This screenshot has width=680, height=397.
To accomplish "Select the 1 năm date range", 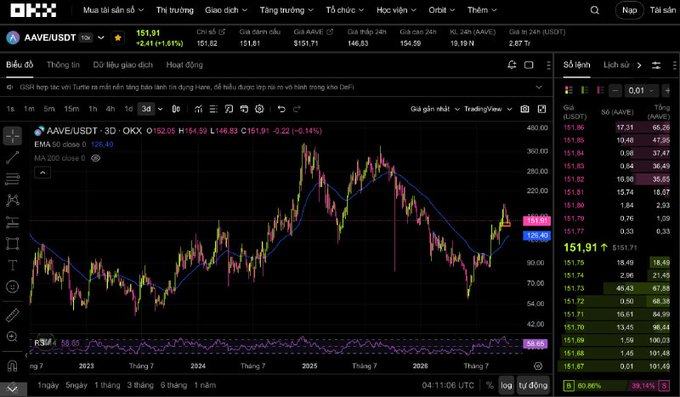I will 205,385.
